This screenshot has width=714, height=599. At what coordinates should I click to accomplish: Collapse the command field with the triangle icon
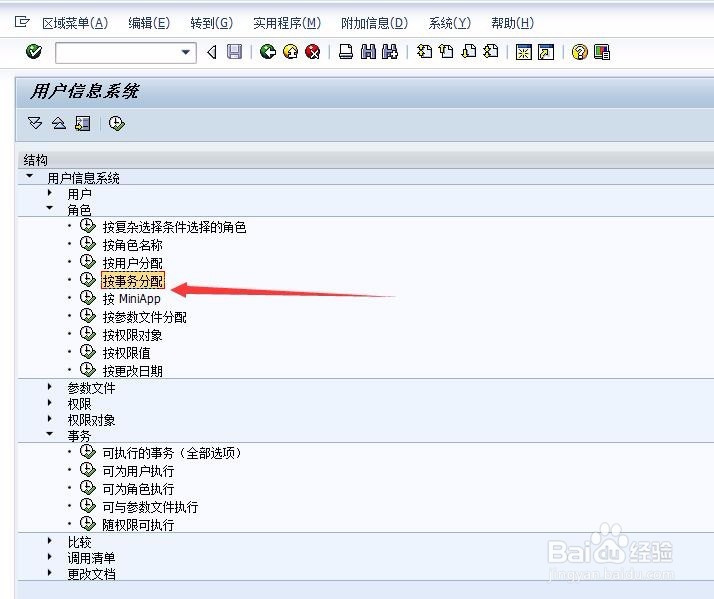[211, 52]
